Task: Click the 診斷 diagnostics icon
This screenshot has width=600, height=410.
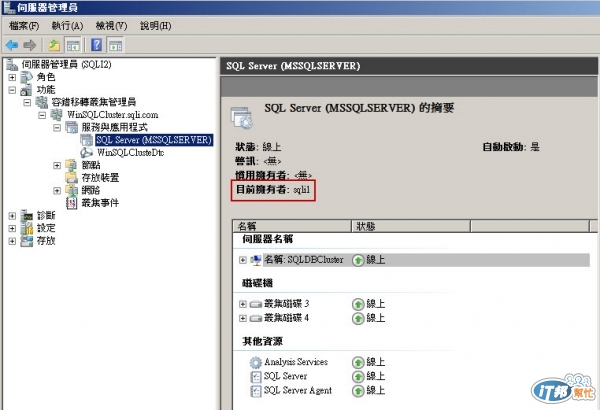Action: [26, 216]
